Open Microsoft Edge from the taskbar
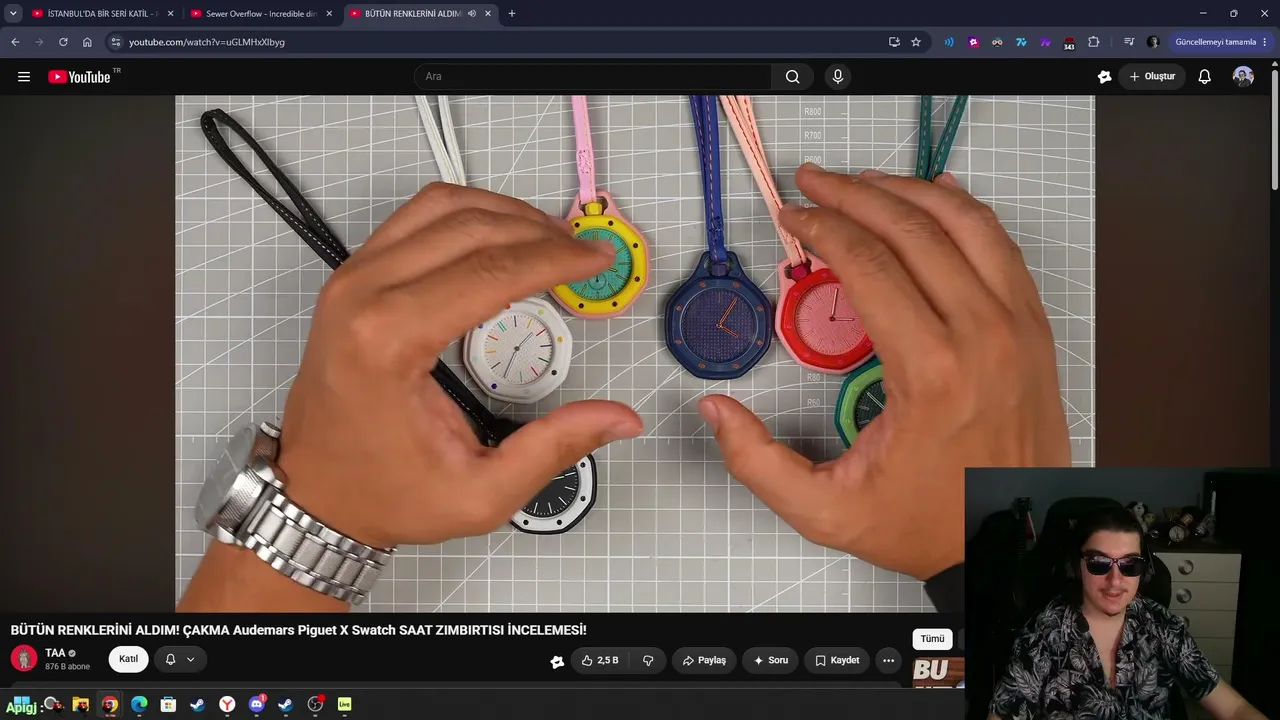 click(139, 705)
